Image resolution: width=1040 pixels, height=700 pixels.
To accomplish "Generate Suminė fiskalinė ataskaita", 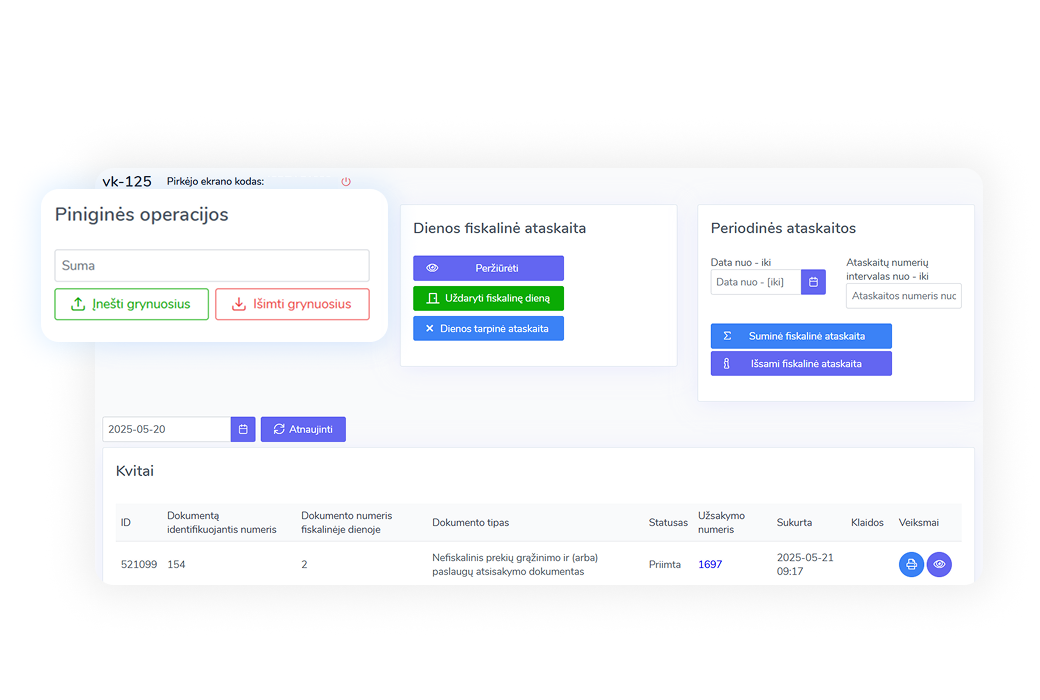I will pos(800,336).
